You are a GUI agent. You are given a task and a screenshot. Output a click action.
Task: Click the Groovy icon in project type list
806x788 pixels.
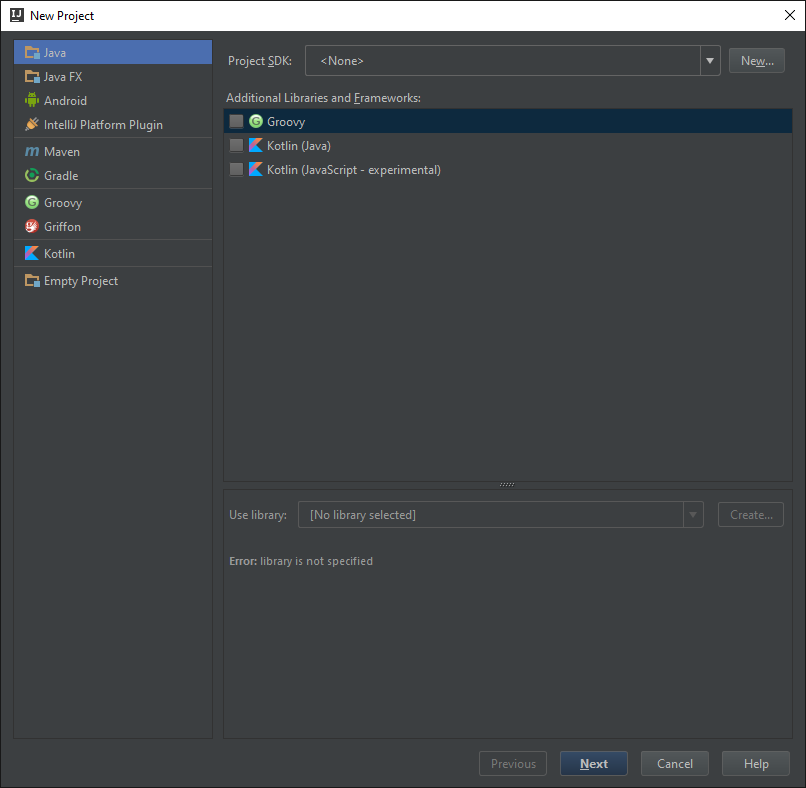coord(32,203)
